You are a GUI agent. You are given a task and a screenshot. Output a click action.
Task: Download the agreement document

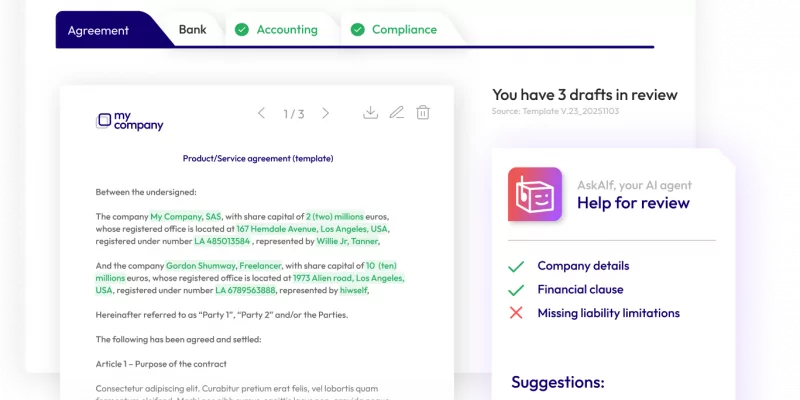pos(370,113)
